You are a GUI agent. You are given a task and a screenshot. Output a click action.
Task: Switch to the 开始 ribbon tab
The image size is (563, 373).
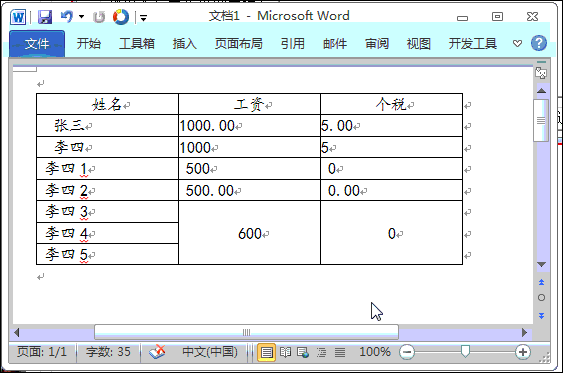point(88,44)
